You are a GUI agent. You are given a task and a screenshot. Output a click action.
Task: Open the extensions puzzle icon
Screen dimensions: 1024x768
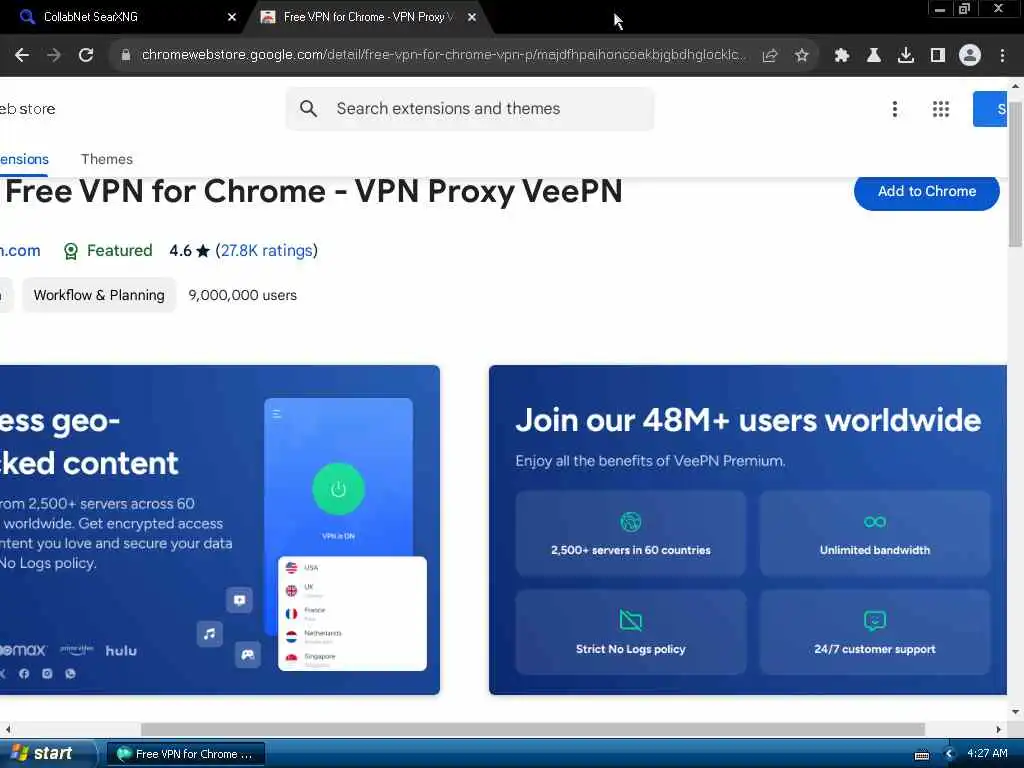coord(842,56)
